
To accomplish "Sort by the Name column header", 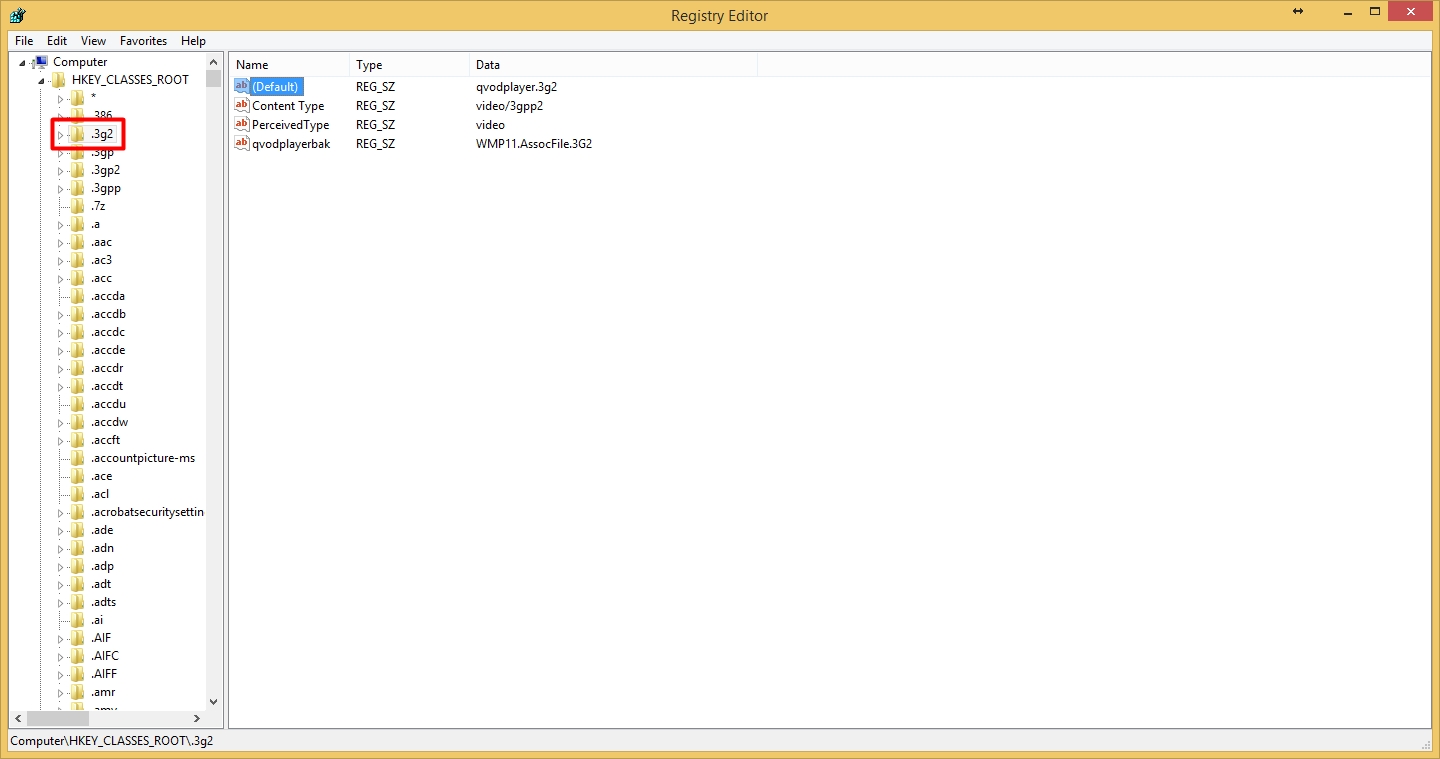I will [x=290, y=65].
